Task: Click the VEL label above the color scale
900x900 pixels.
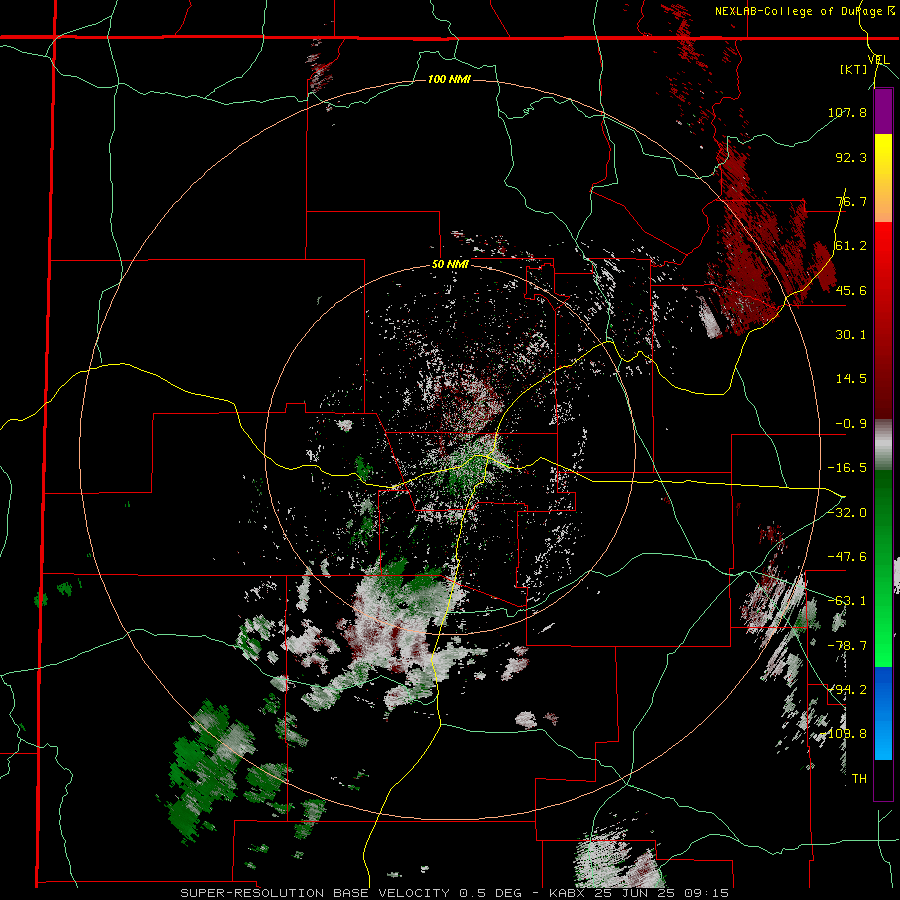Action: (879, 60)
